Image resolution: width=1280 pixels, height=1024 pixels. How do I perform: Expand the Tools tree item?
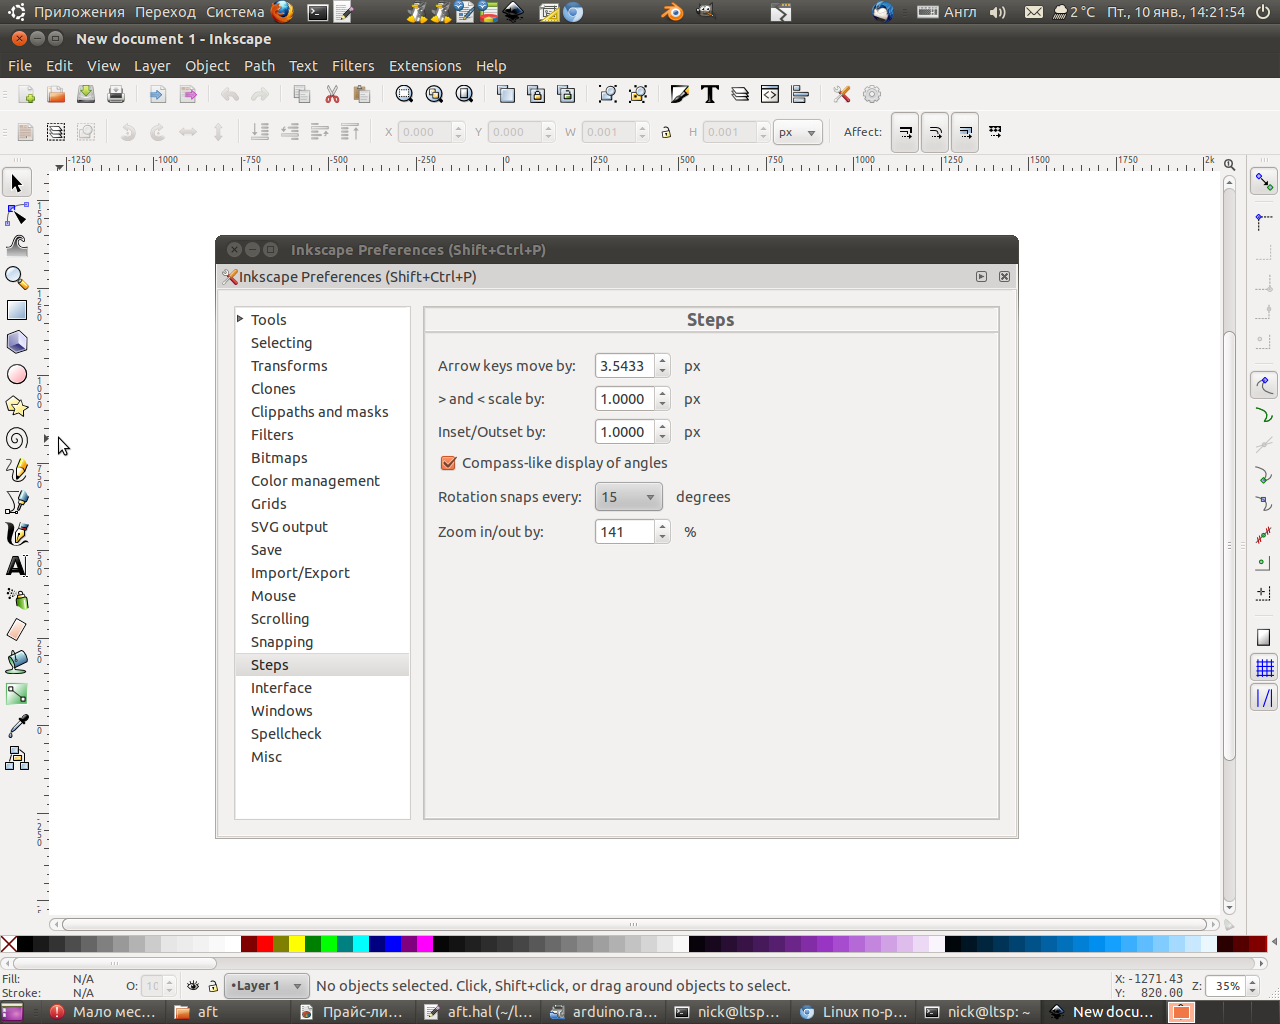(x=240, y=319)
